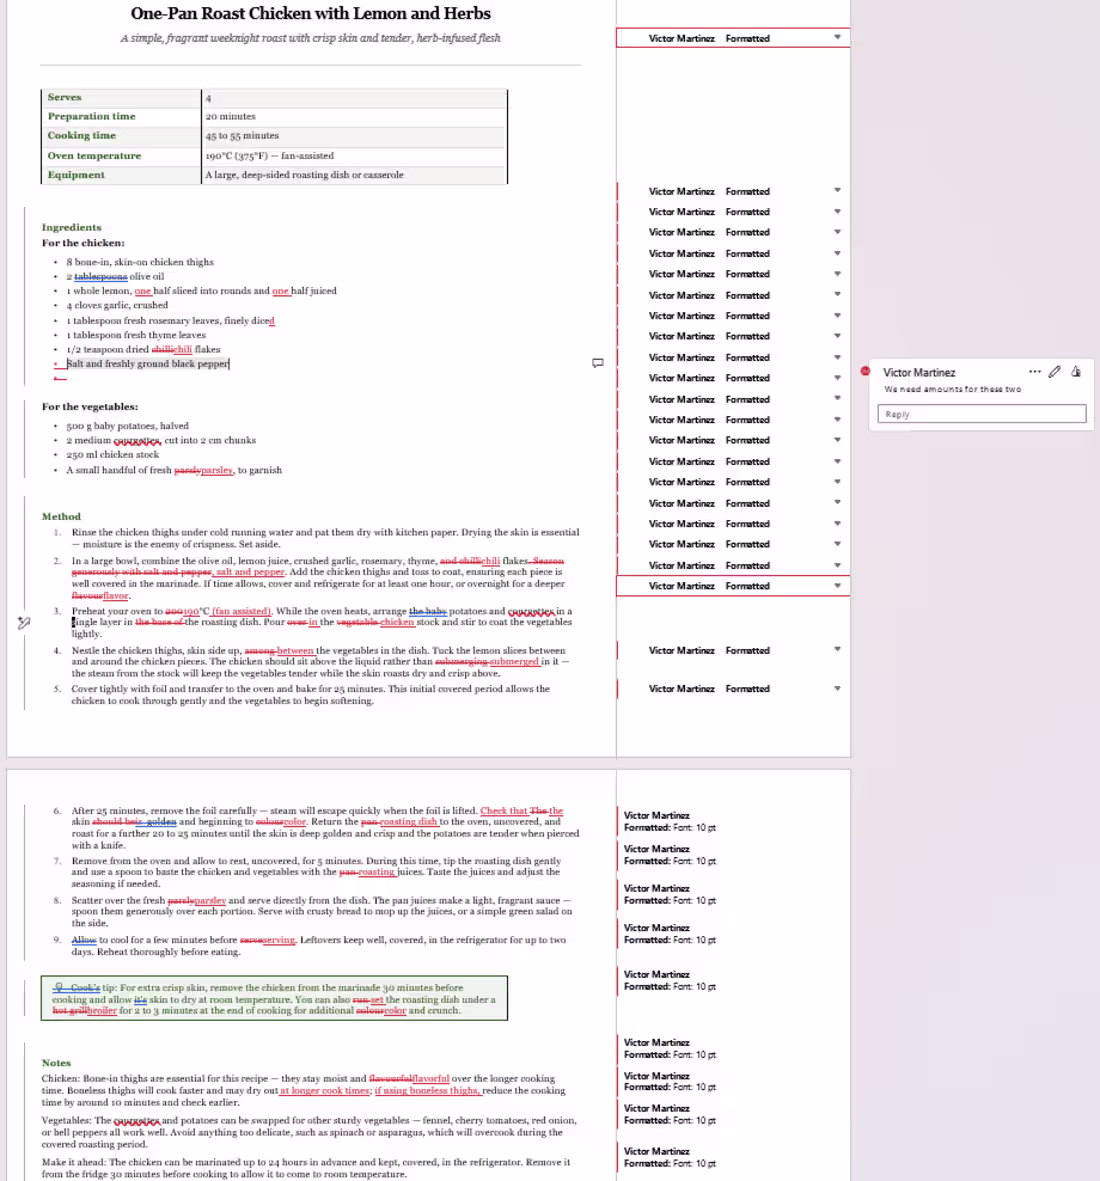This screenshot has width=1100, height=1181.
Task: Click the 'Formatted: Font: 10 pt' balloon beside step 6
Action: pyautogui.click(x=670, y=822)
